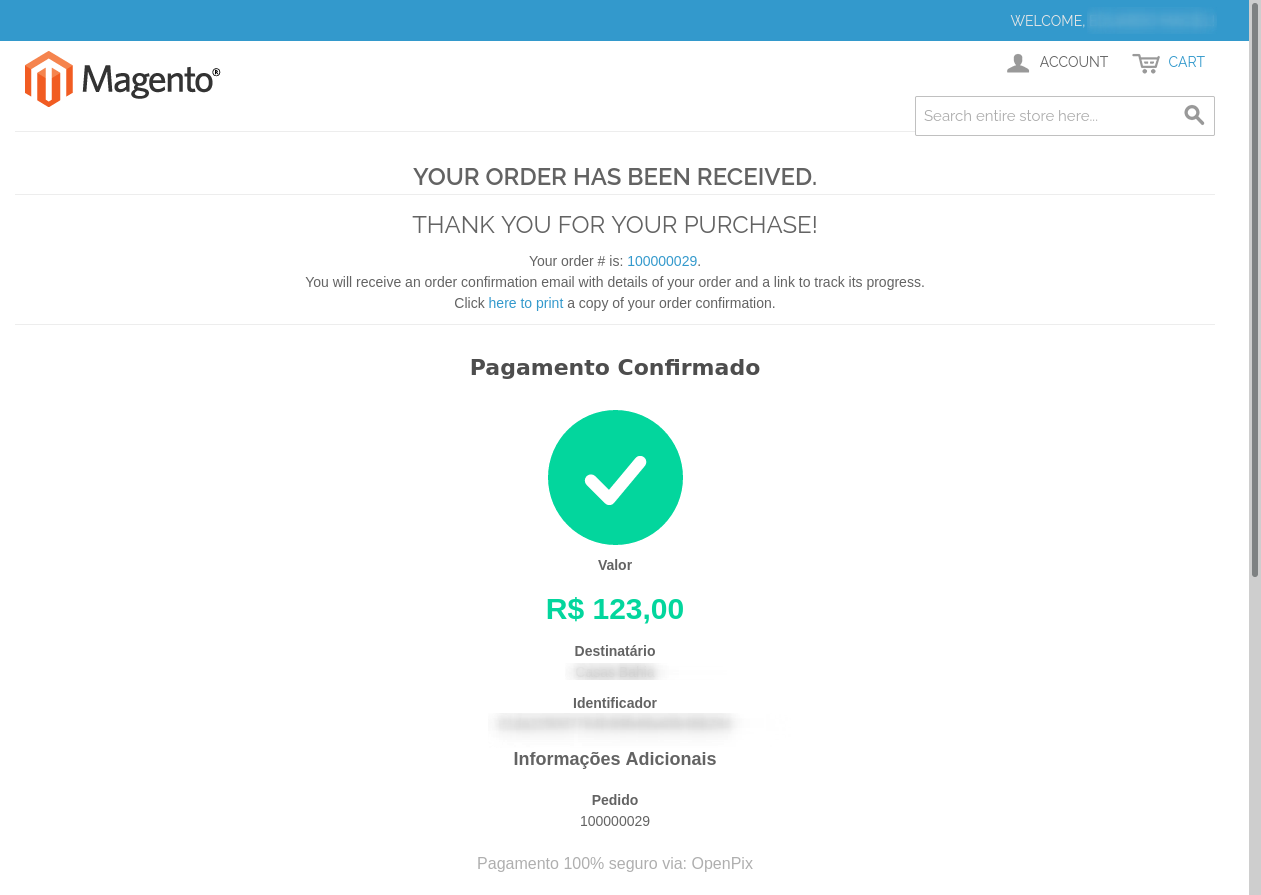The image size is (1261, 895).
Task: Click the 'here to print' link
Action: point(525,303)
